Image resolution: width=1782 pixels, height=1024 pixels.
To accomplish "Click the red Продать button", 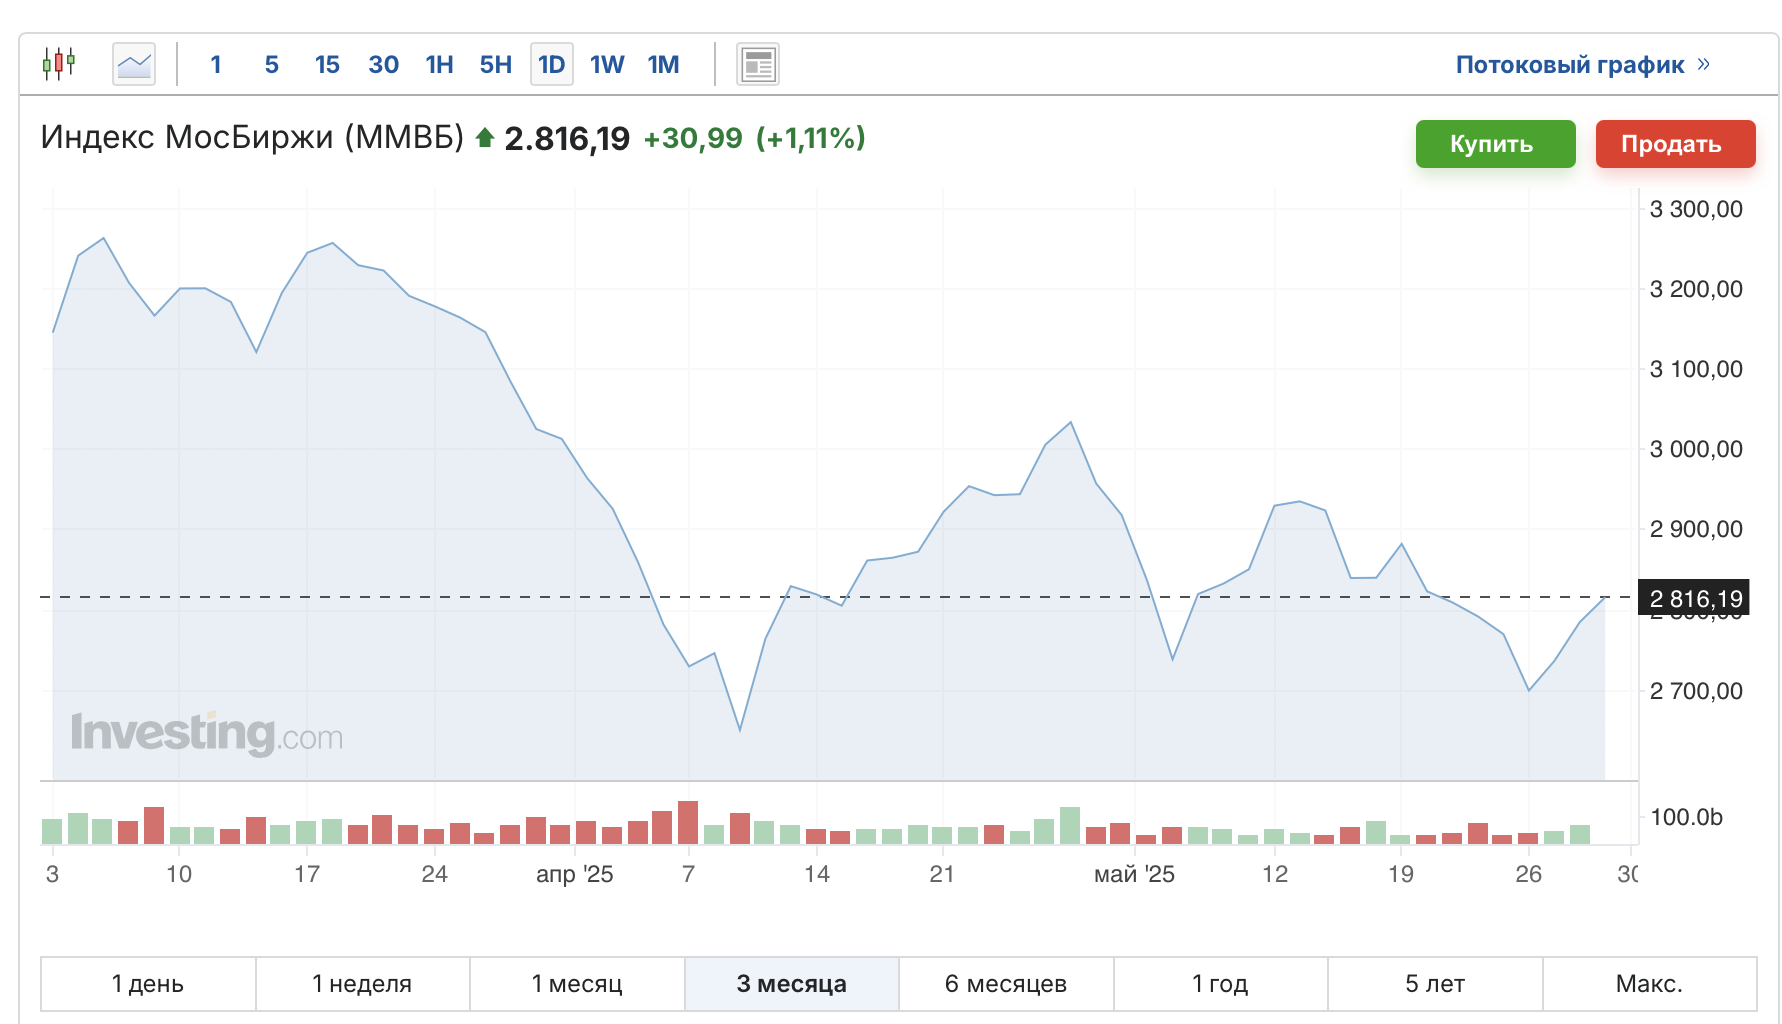I will 1676,144.
